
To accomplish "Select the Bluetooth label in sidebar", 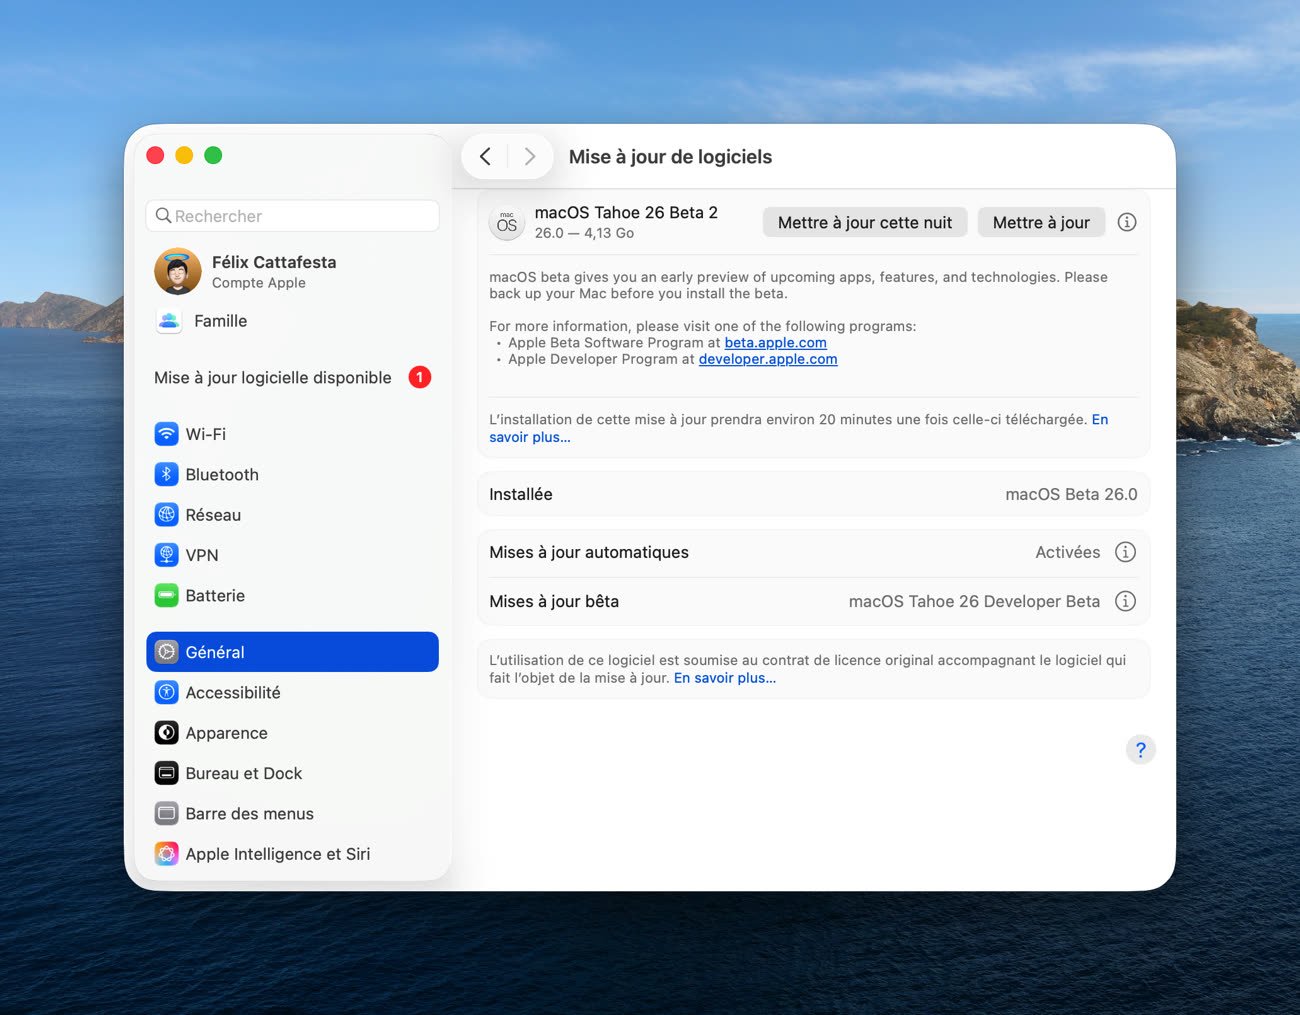I will tap(222, 474).
